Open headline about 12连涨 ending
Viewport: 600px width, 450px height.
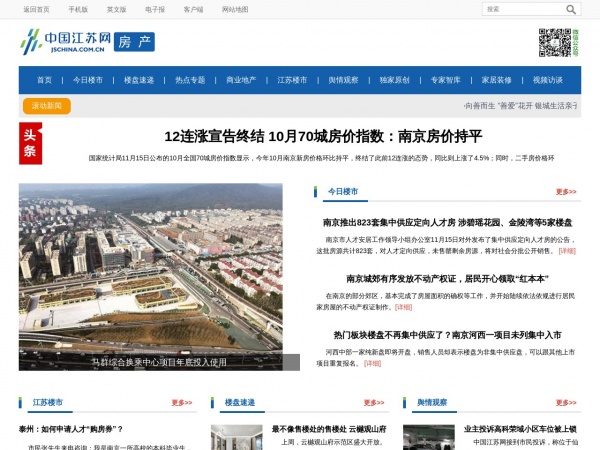point(323,136)
